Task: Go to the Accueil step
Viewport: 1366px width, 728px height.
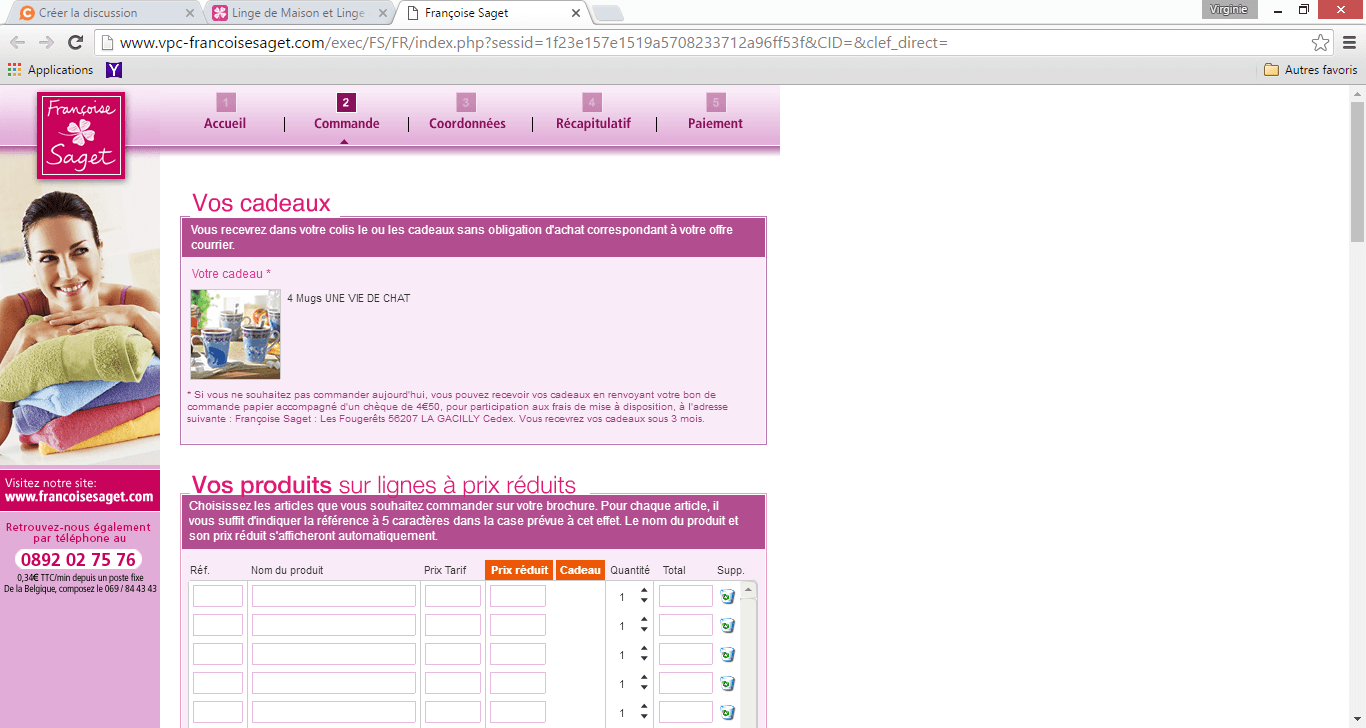Action: [225, 124]
